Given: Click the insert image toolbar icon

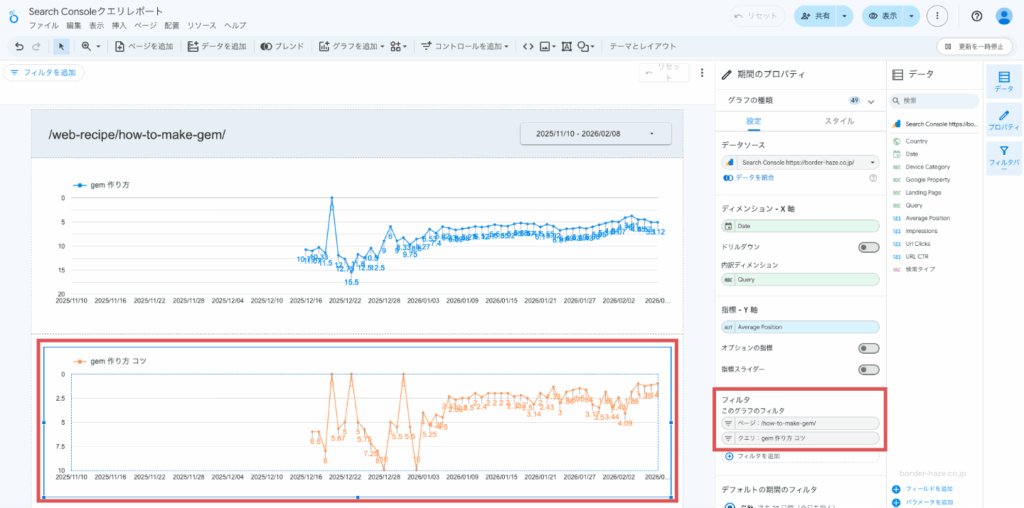Looking at the screenshot, I should tap(544, 46).
